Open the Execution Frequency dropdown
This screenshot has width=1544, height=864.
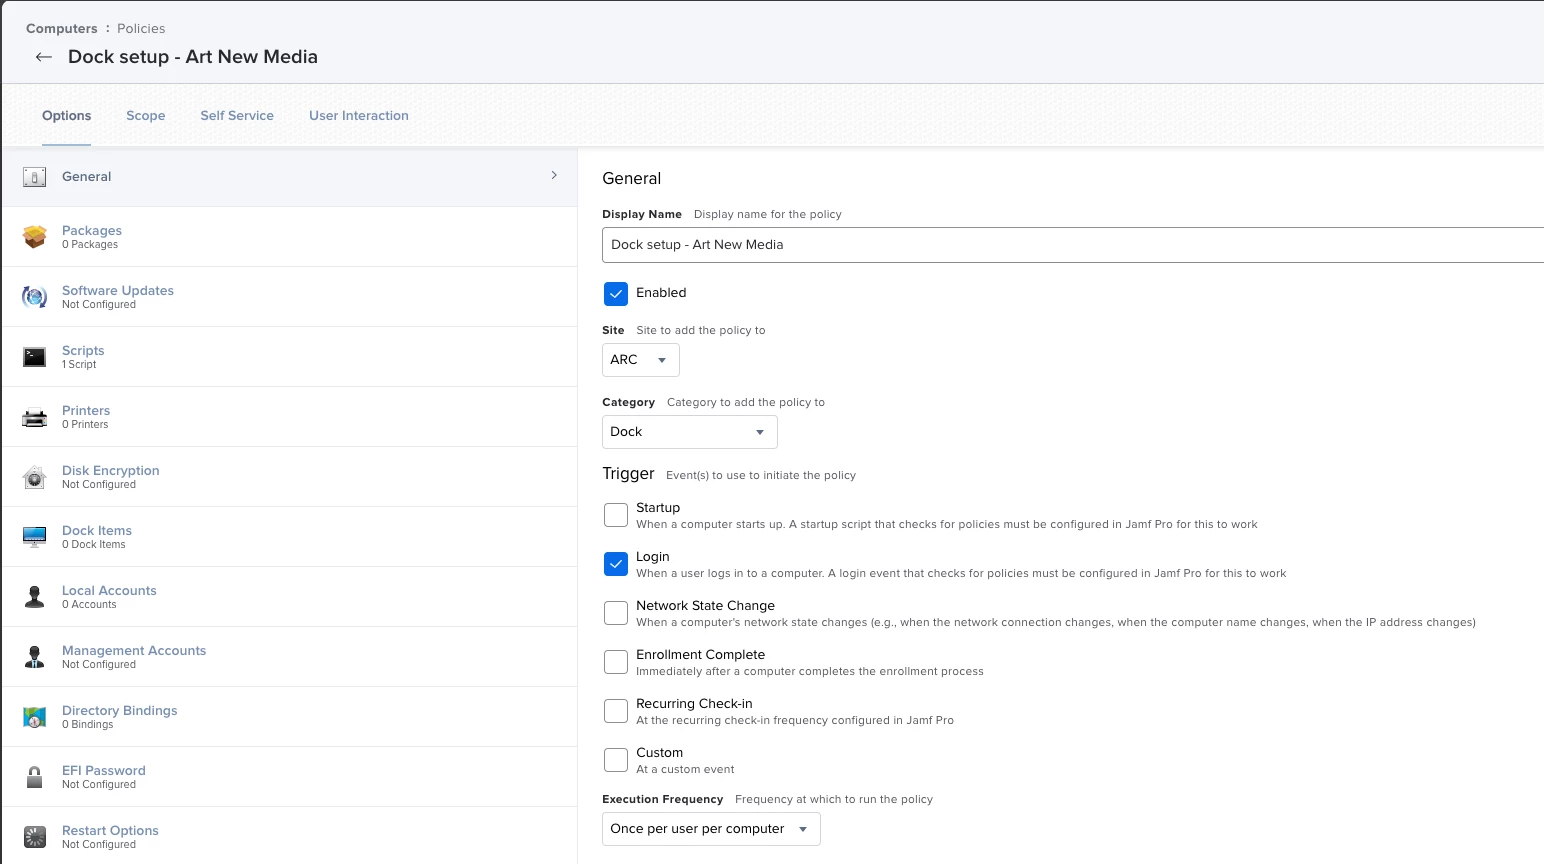(711, 829)
